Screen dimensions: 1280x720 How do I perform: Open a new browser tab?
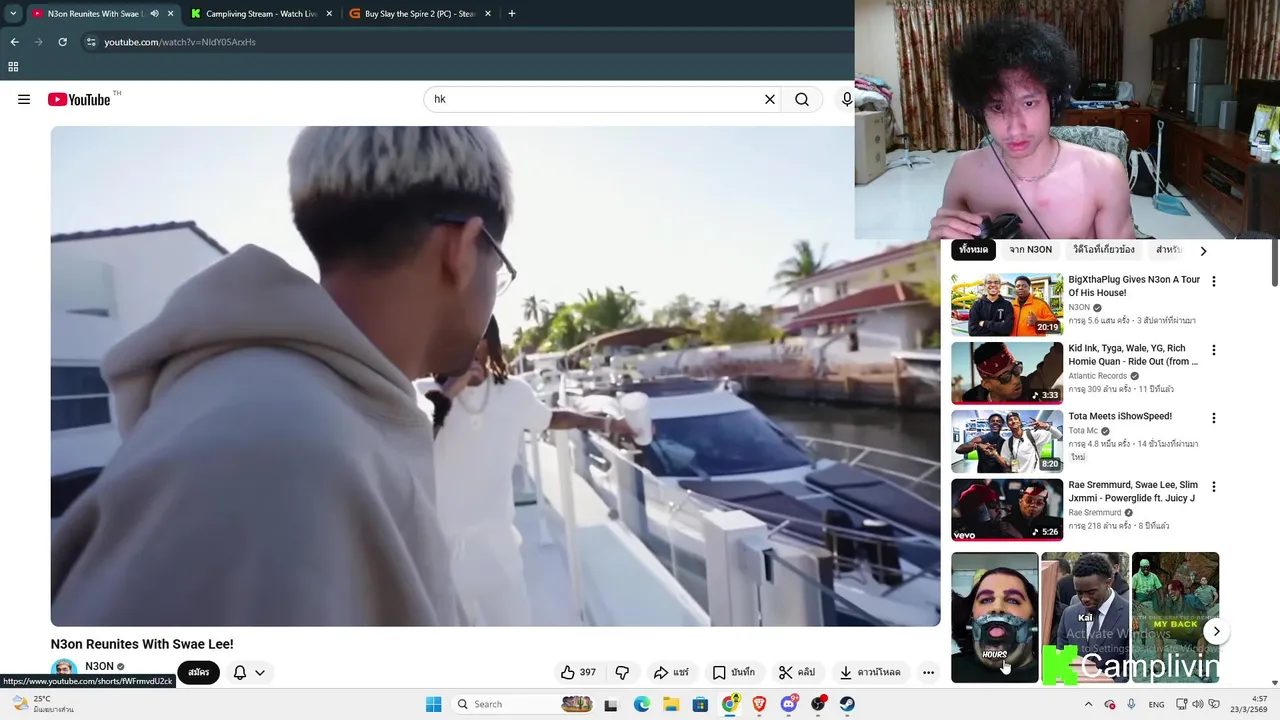point(512,14)
